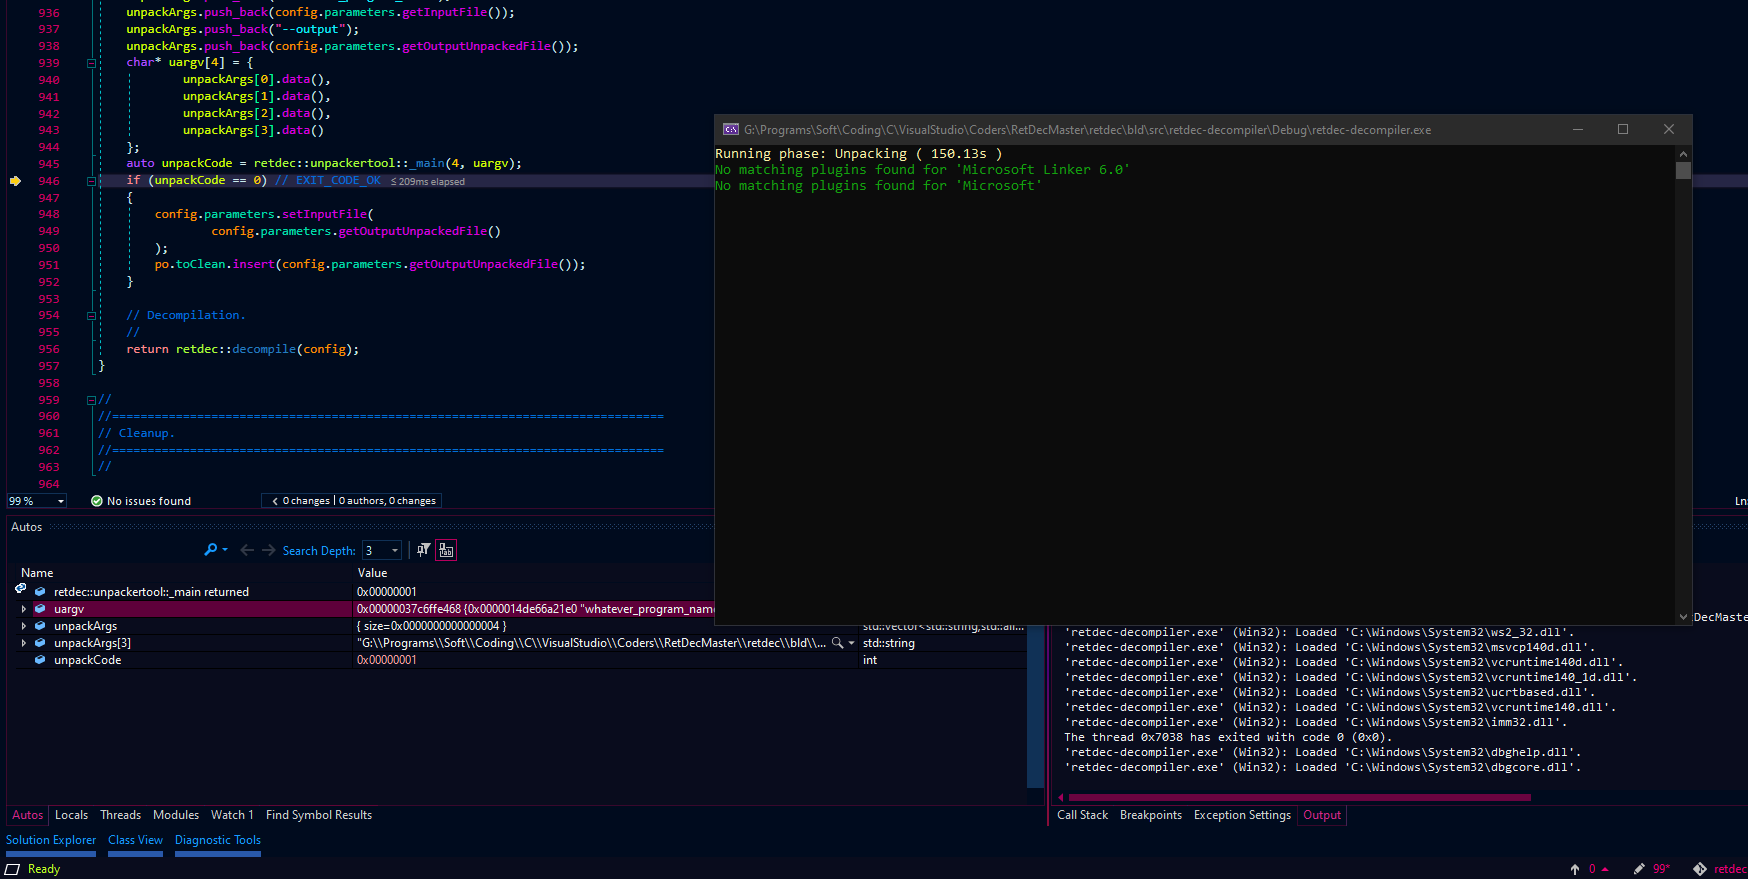Click the unpushed commits up arrow in status bar
1748x879 pixels.
[x=1575, y=869]
